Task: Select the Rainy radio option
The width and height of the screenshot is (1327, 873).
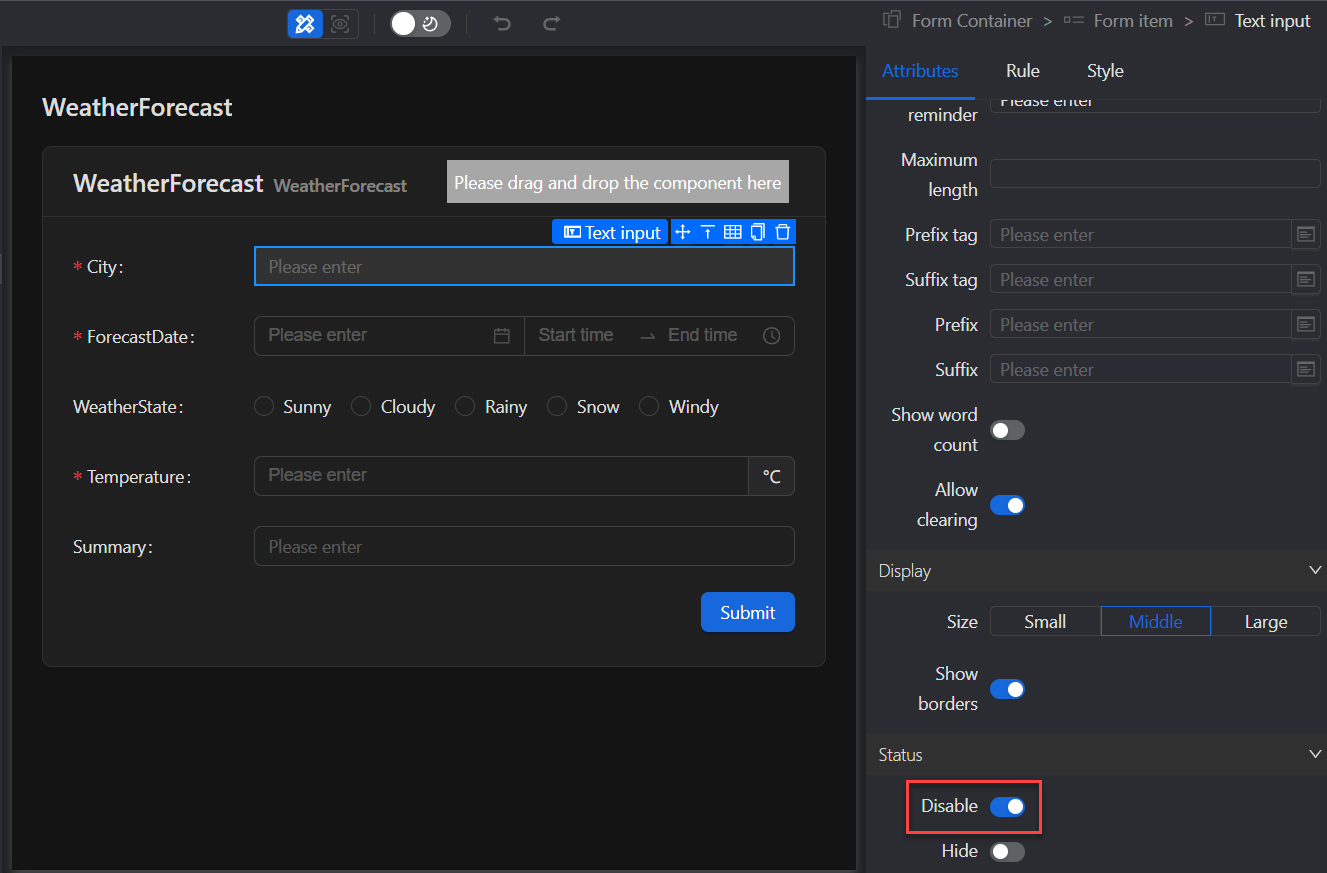Action: (x=465, y=406)
